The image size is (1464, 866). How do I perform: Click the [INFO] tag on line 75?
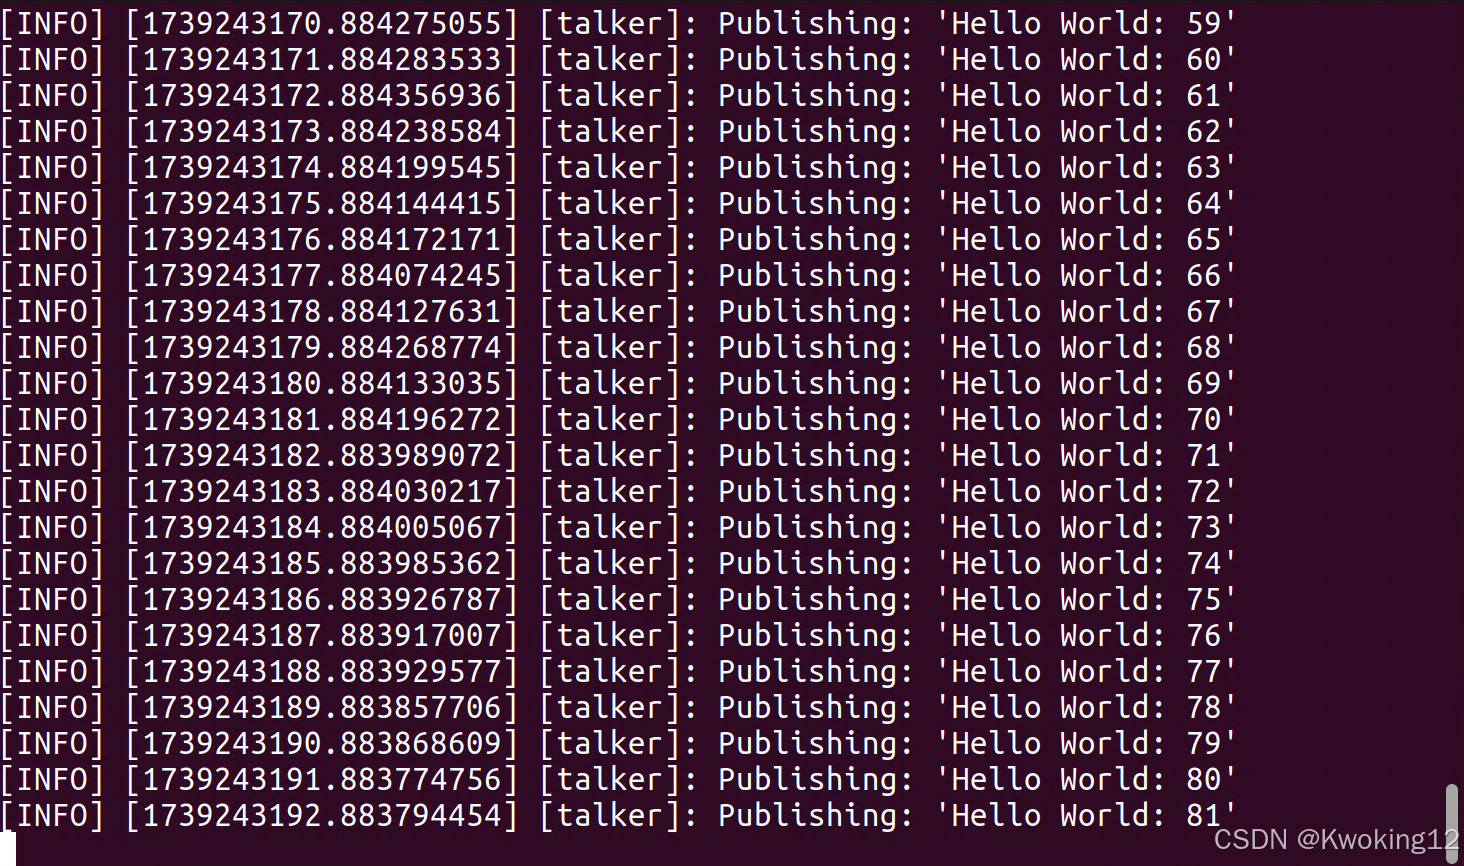coord(52,599)
